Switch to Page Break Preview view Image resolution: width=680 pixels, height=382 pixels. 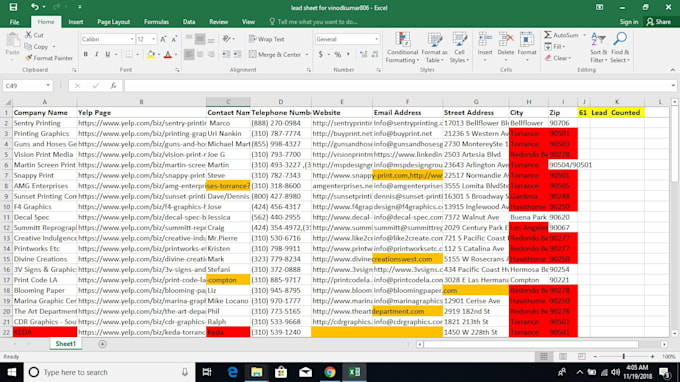[582, 356]
